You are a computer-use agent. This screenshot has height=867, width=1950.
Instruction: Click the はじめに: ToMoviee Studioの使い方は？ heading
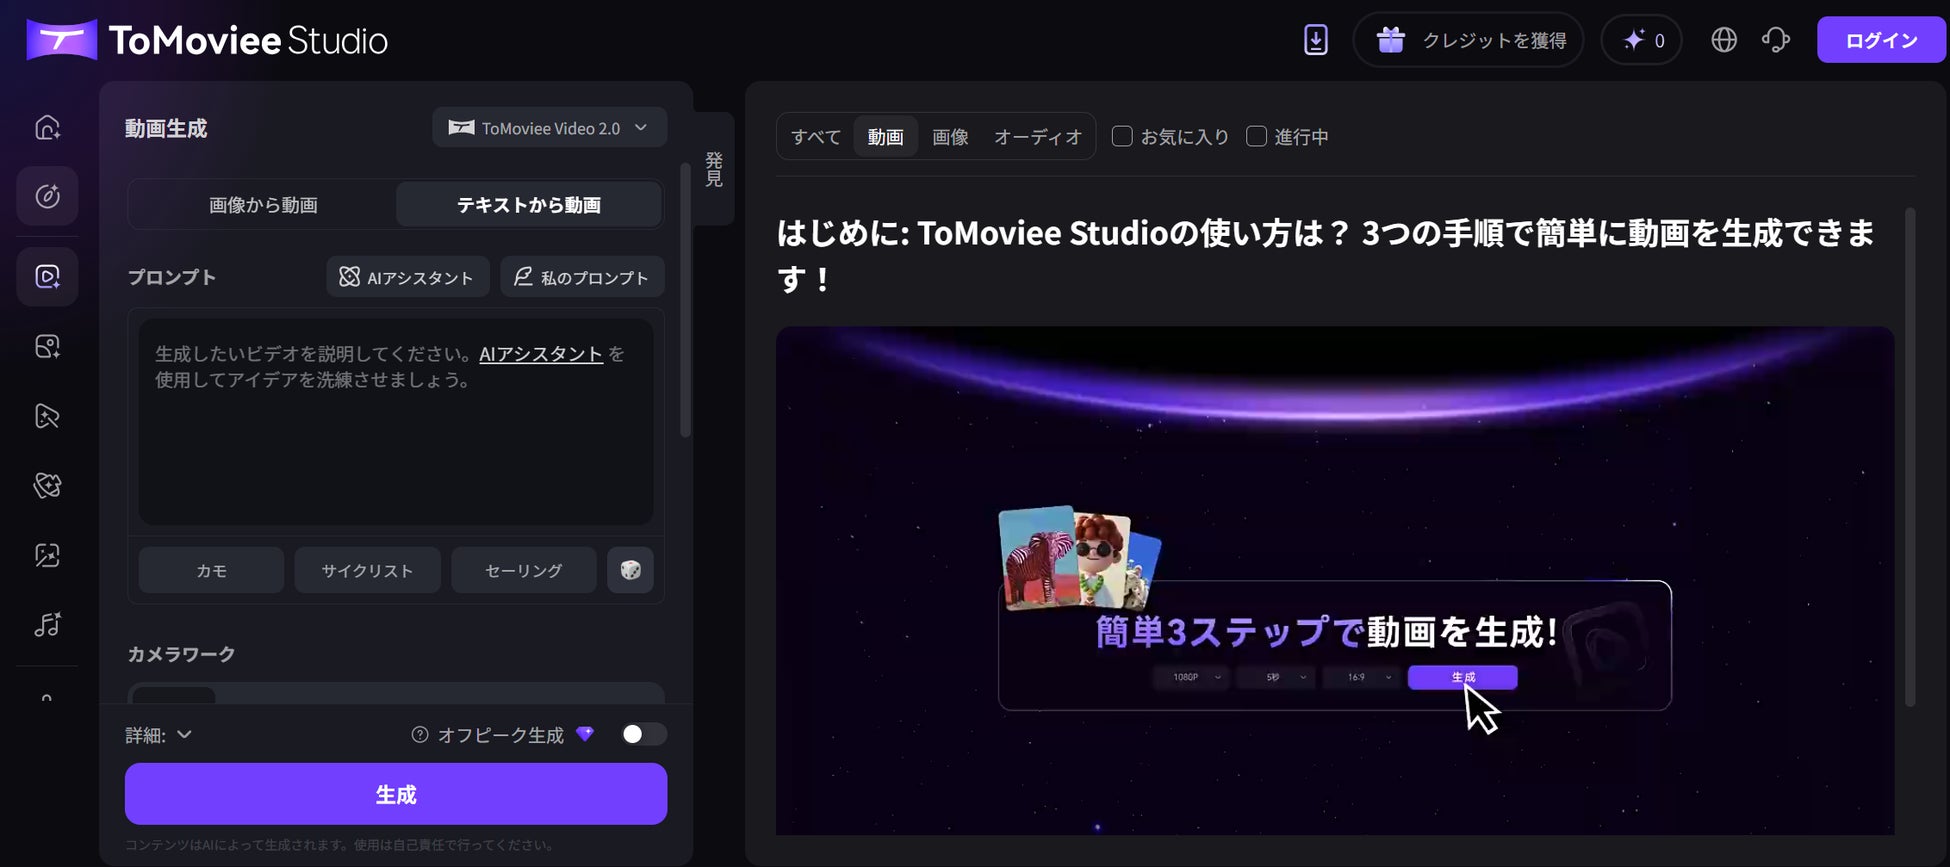1326,256
